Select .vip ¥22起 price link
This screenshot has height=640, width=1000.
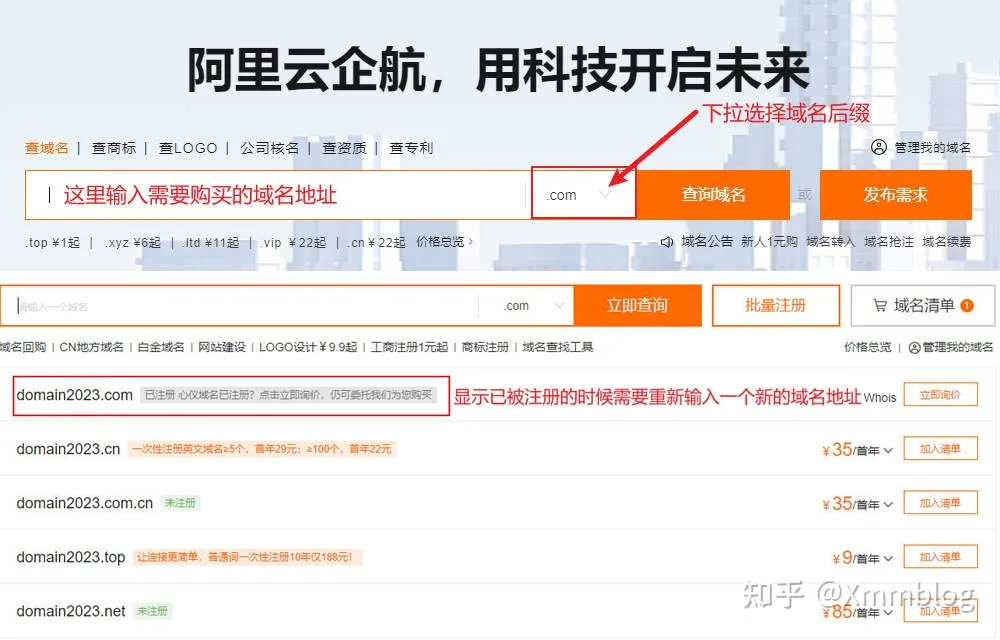[x=293, y=242]
